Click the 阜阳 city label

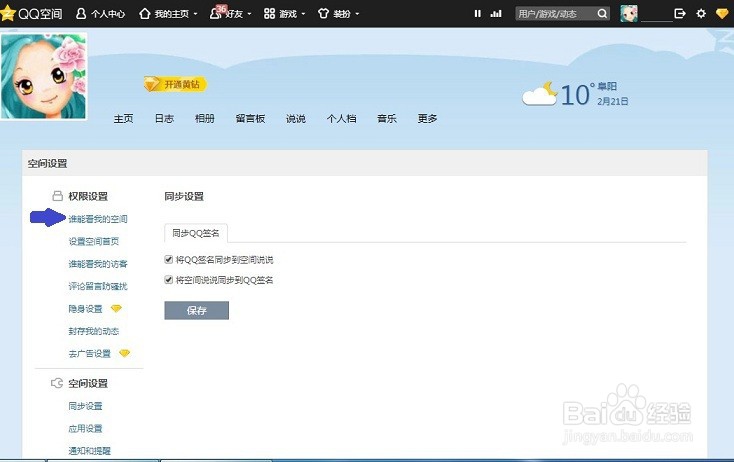tap(607, 87)
